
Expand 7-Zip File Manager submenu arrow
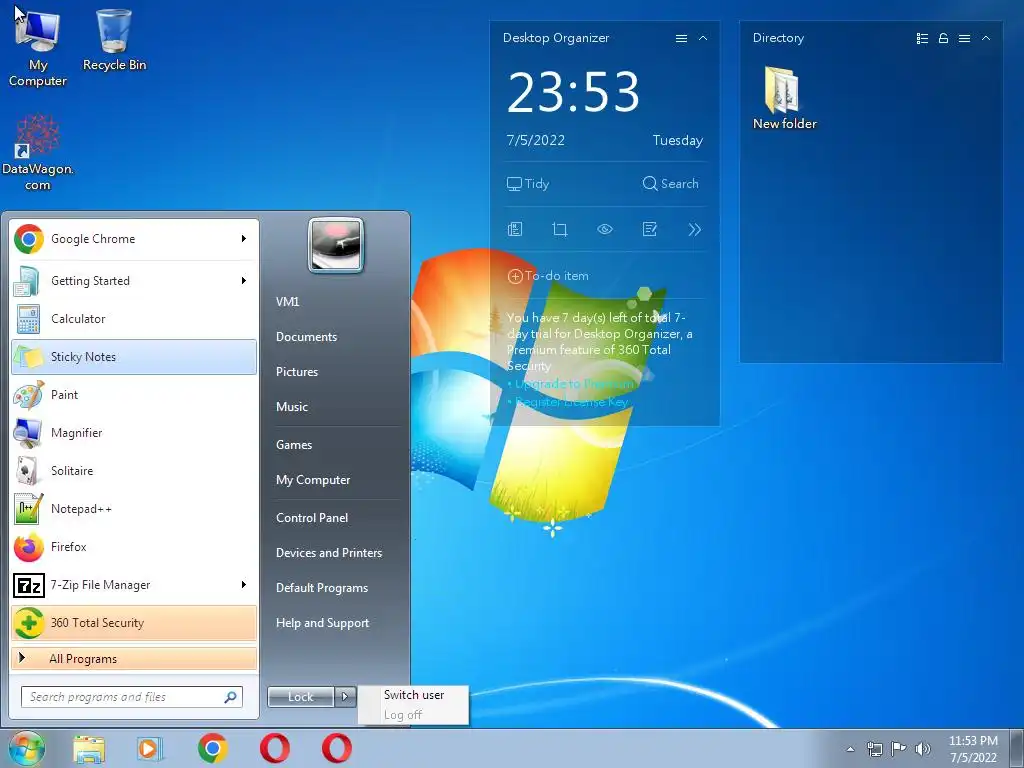coord(244,584)
